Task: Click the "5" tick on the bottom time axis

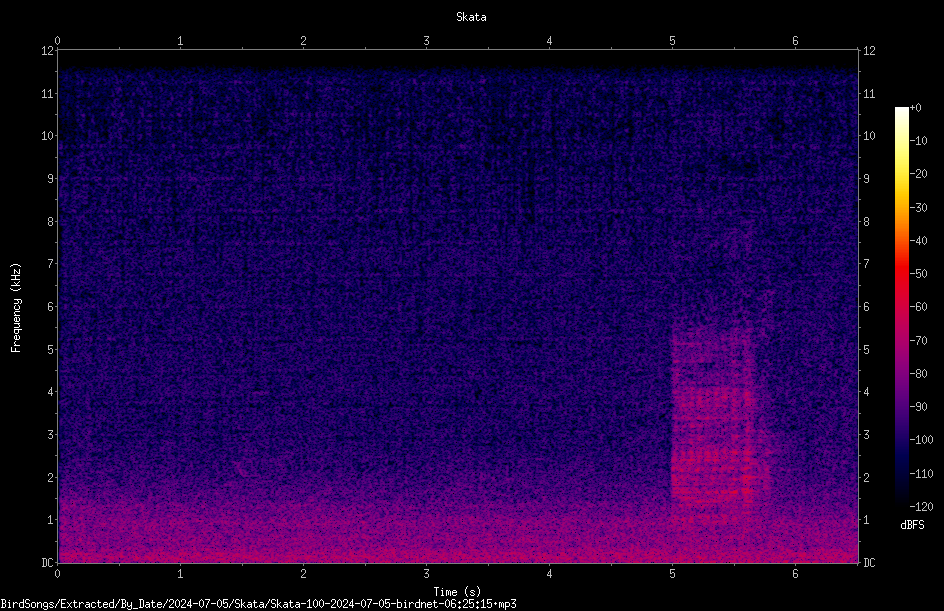Action: 672,574
